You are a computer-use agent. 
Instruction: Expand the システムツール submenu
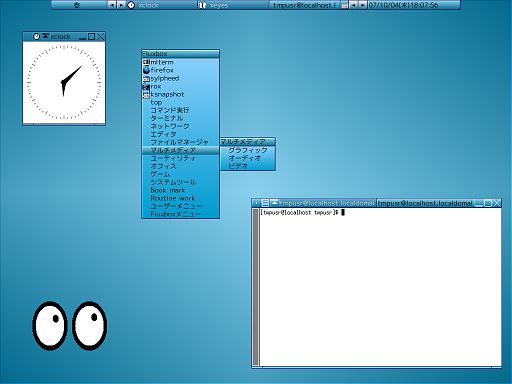point(180,182)
